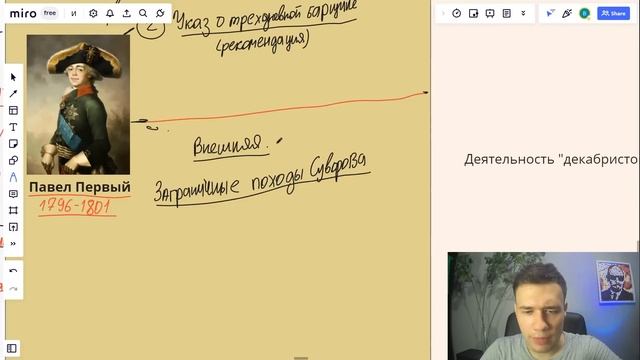Open board settings gear
Viewport: 640px width, 360px height.
coord(93,13)
